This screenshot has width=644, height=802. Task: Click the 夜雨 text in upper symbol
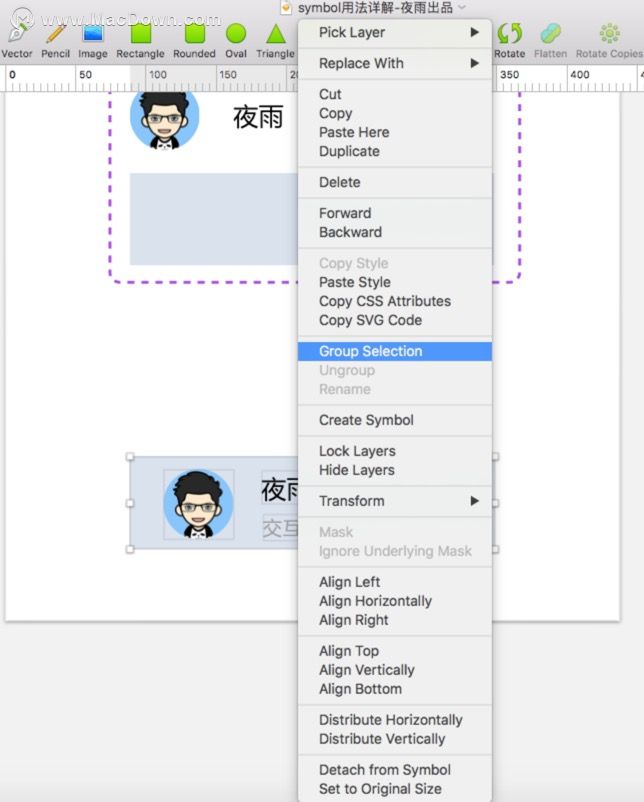pyautogui.click(x=258, y=117)
